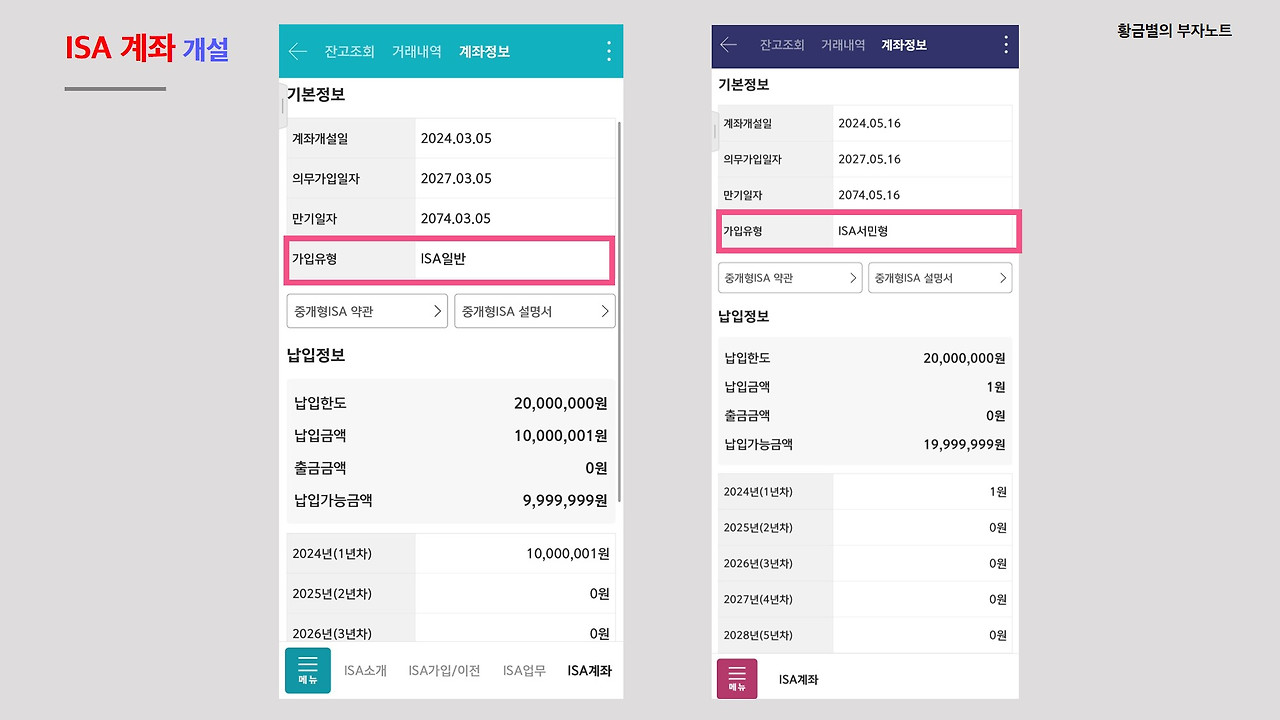Image resolution: width=1280 pixels, height=720 pixels.
Task: Click mandatory period date 2027.05.16
Action: point(869,159)
